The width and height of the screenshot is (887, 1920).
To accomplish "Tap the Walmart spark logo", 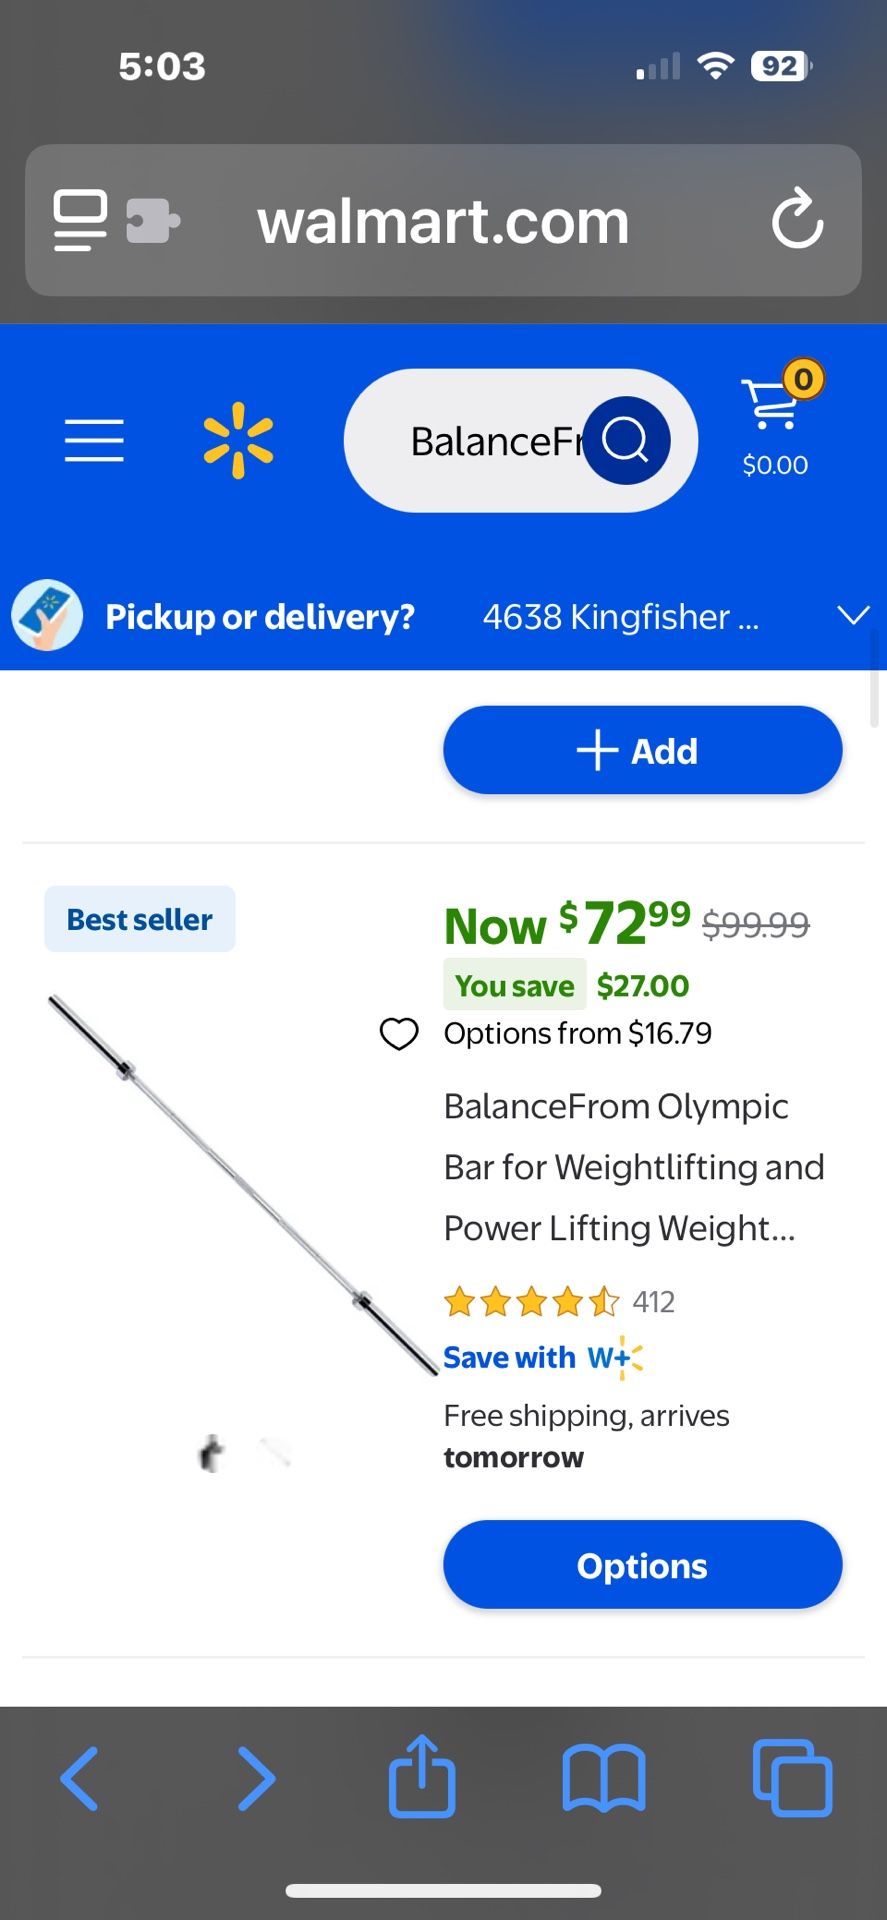I will [238, 441].
